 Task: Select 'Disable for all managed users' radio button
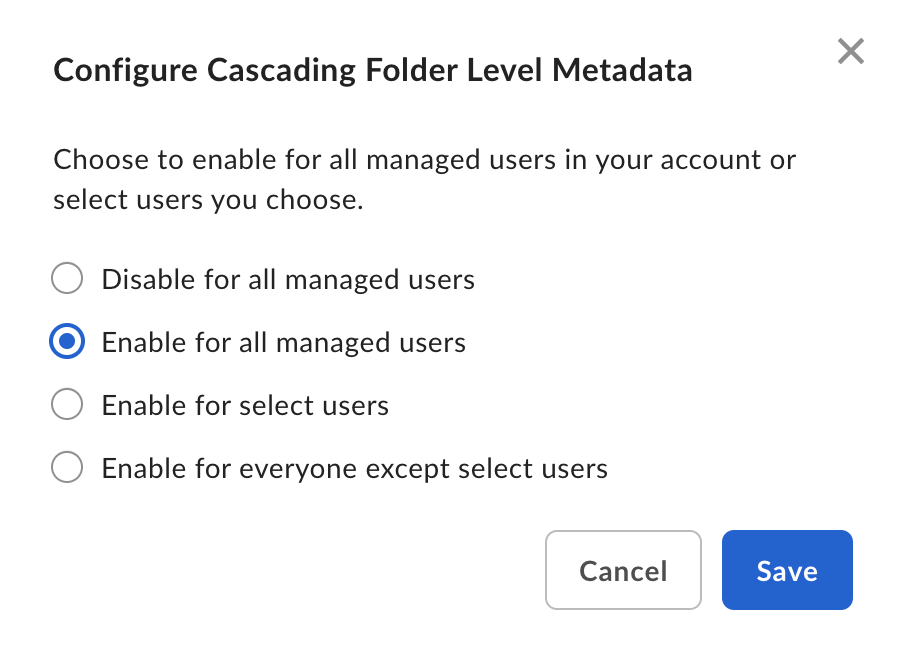66,278
